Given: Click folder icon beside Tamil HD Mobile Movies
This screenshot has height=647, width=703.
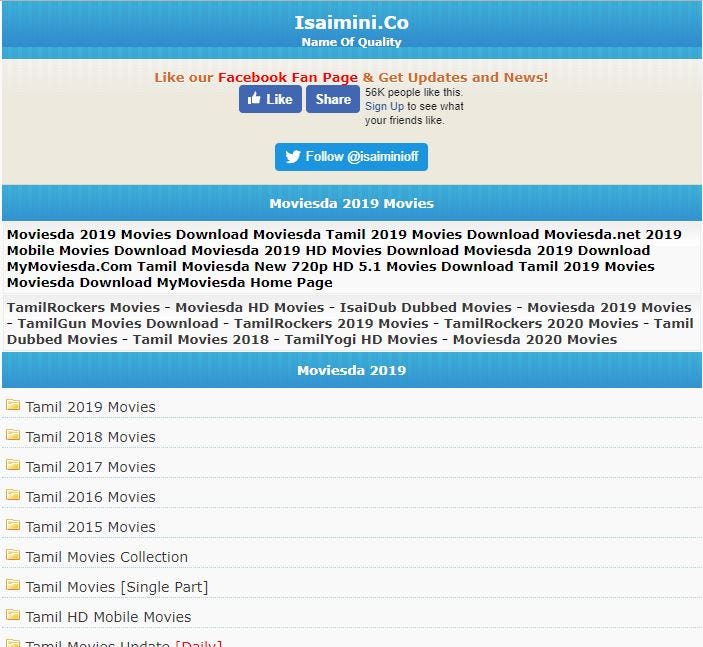Looking at the screenshot, I should point(13,615).
